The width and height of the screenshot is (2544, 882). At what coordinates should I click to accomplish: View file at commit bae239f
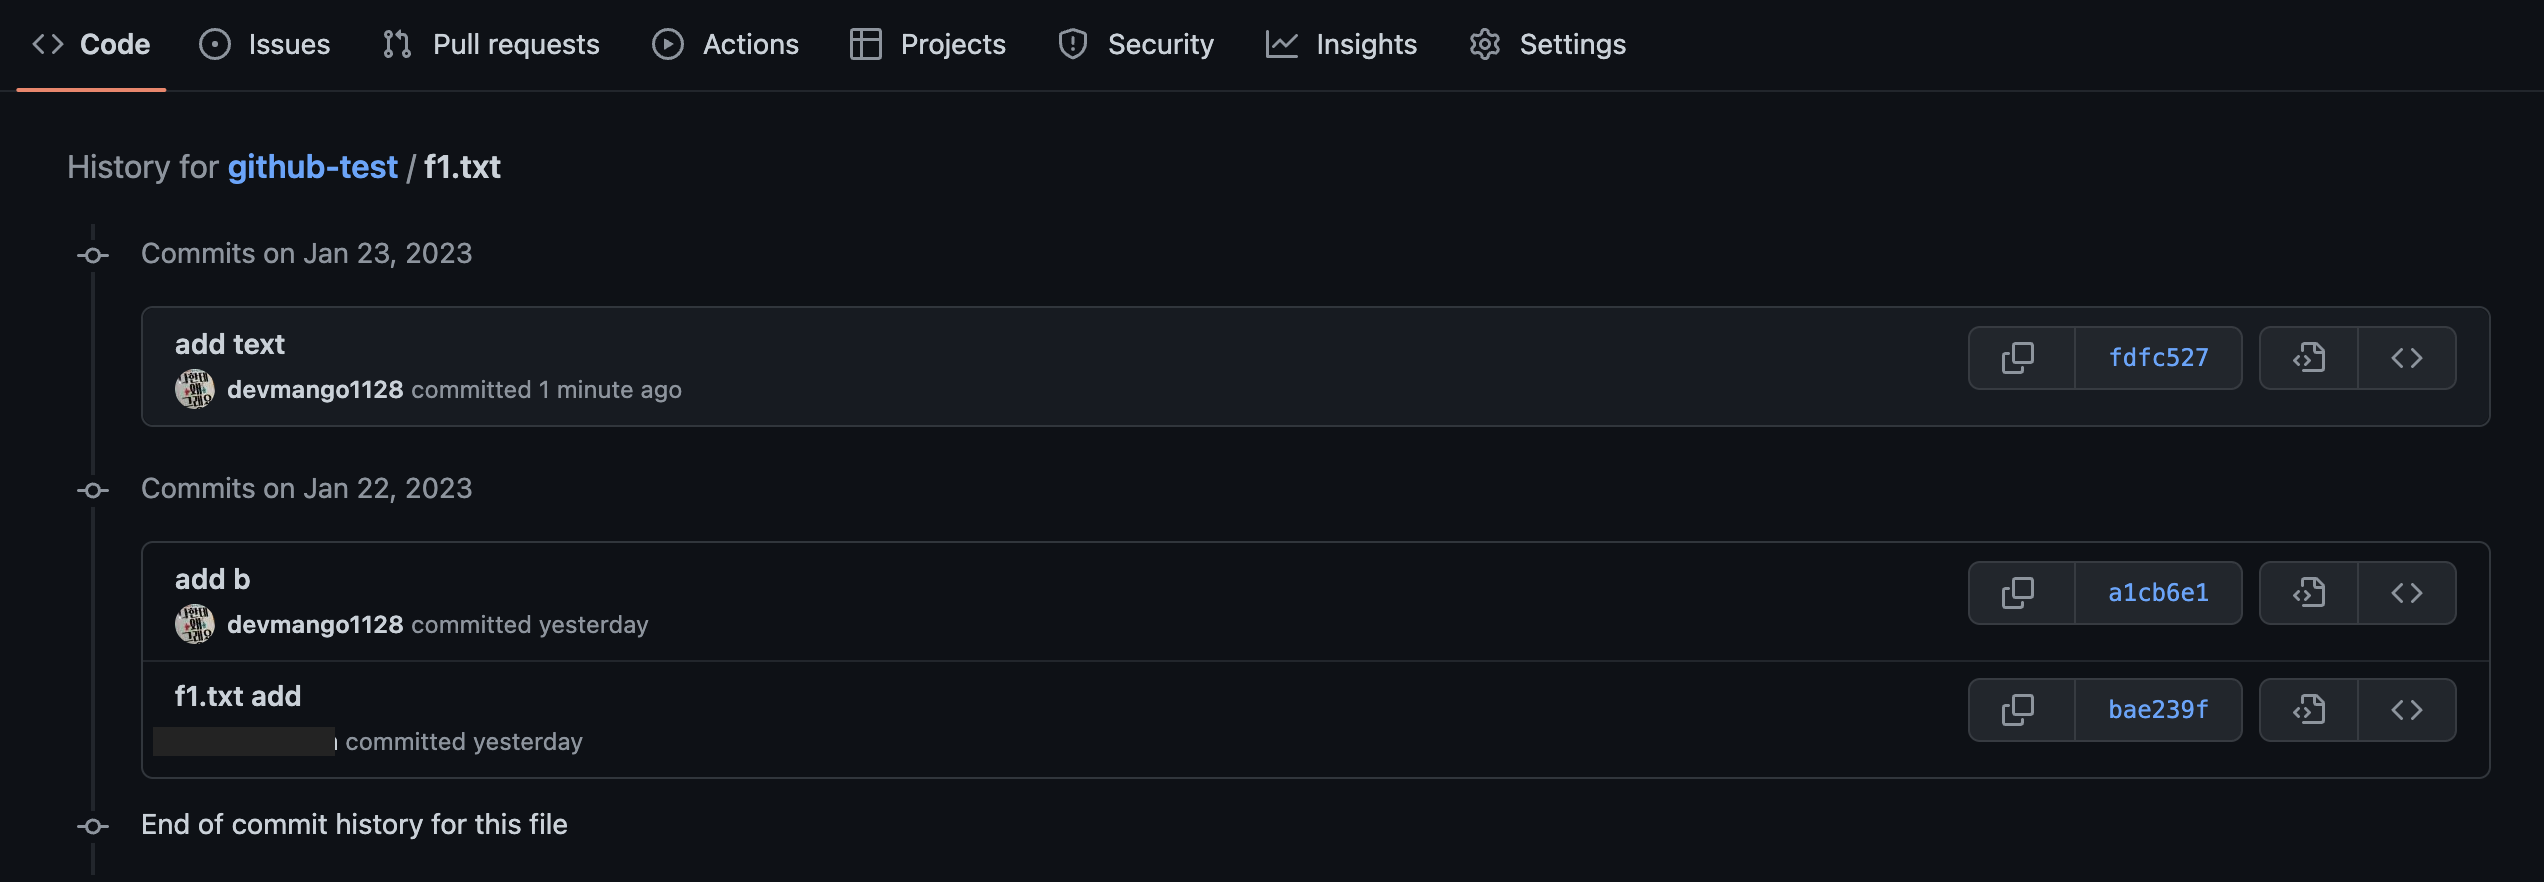2309,710
